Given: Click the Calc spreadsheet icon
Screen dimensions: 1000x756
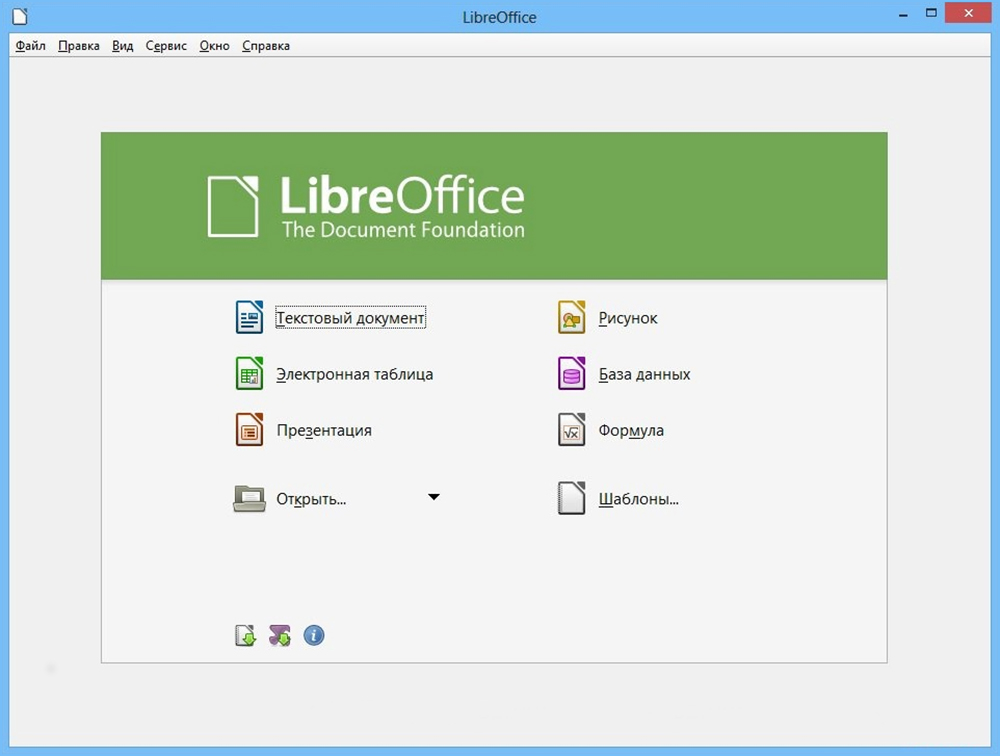Looking at the screenshot, I should (x=249, y=373).
